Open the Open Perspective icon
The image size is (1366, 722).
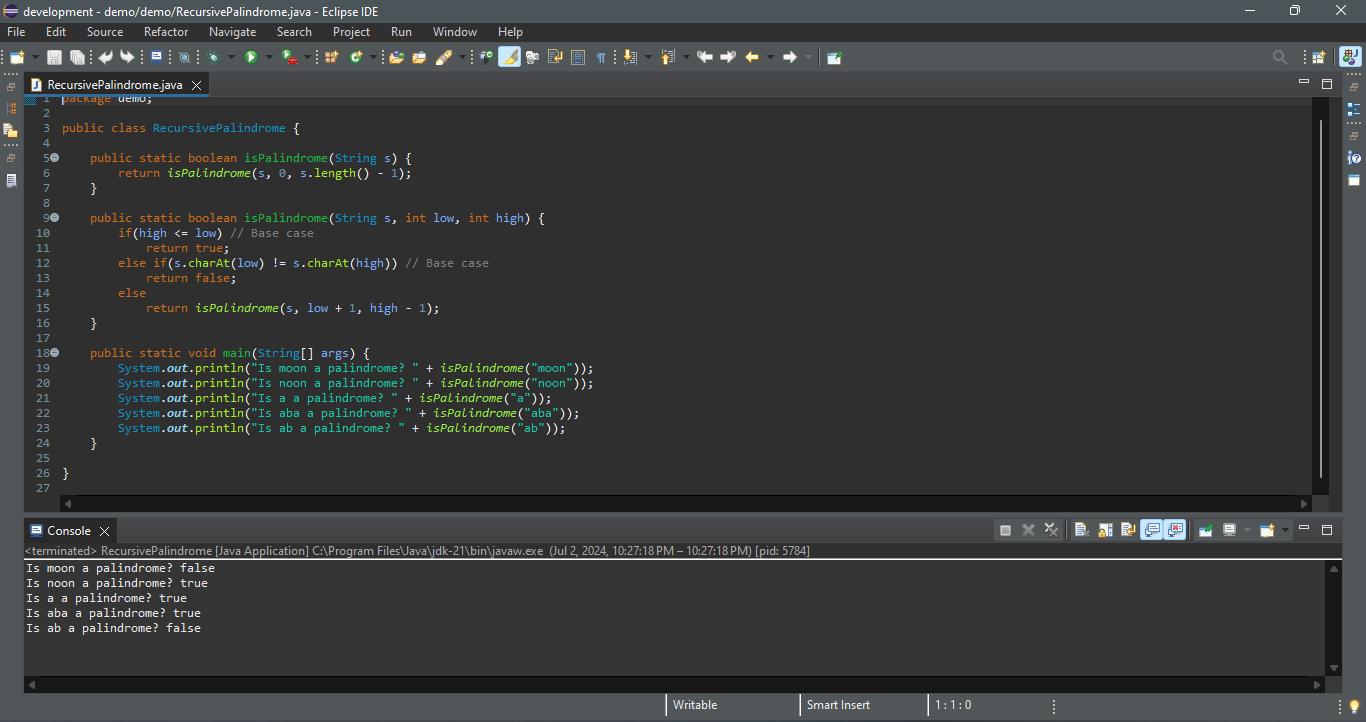click(1318, 57)
